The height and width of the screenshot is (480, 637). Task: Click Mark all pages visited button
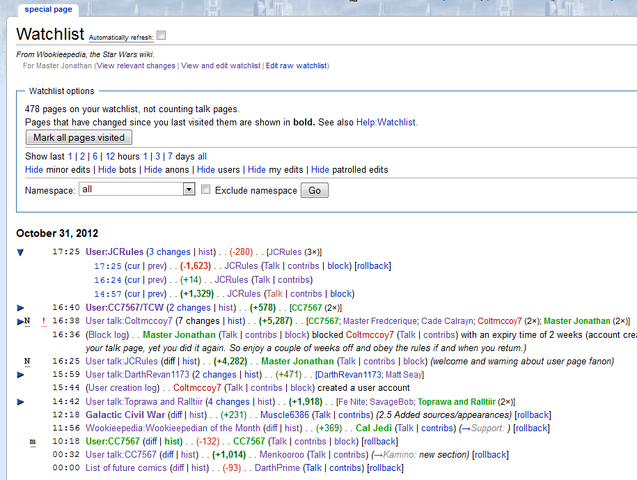pyautogui.click(x=79, y=138)
